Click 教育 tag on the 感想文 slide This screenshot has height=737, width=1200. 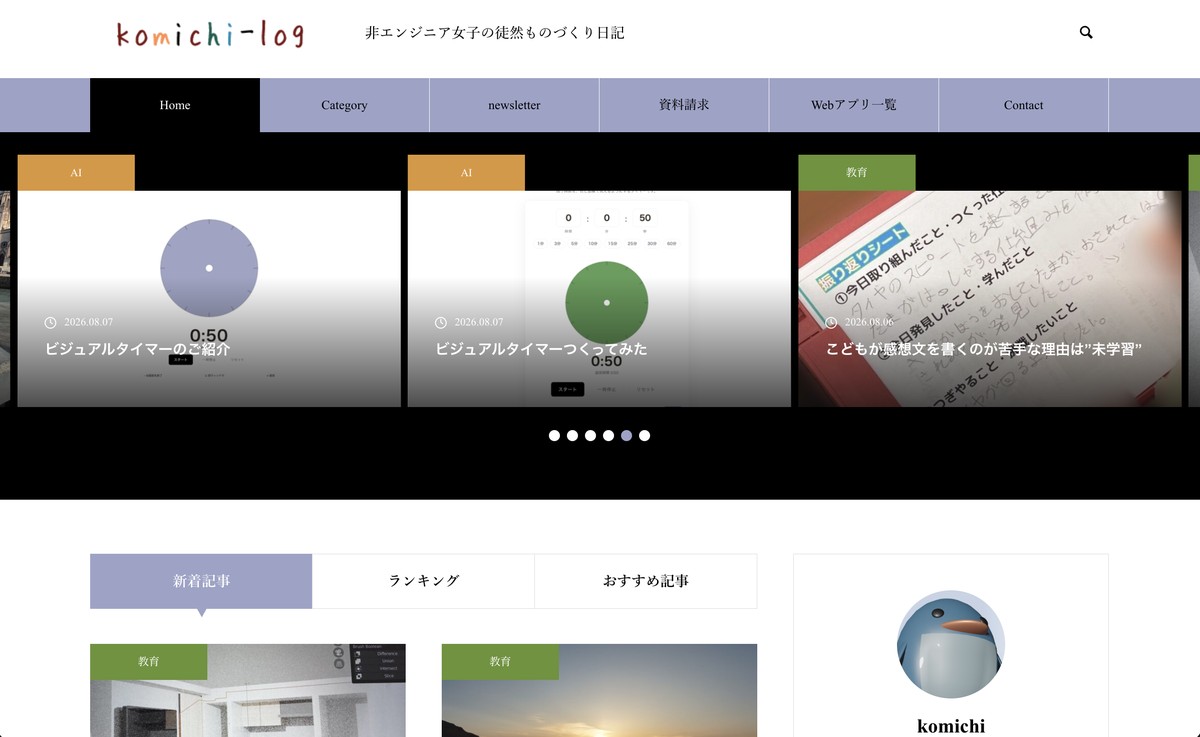857,173
